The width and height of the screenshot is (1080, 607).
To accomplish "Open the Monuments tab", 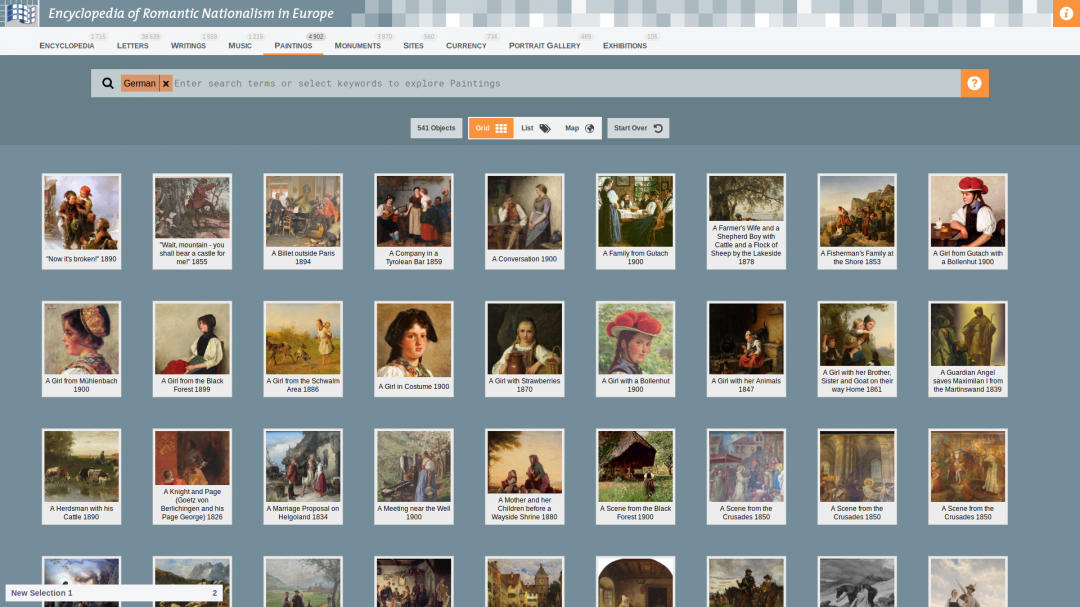I will pyautogui.click(x=357, y=45).
